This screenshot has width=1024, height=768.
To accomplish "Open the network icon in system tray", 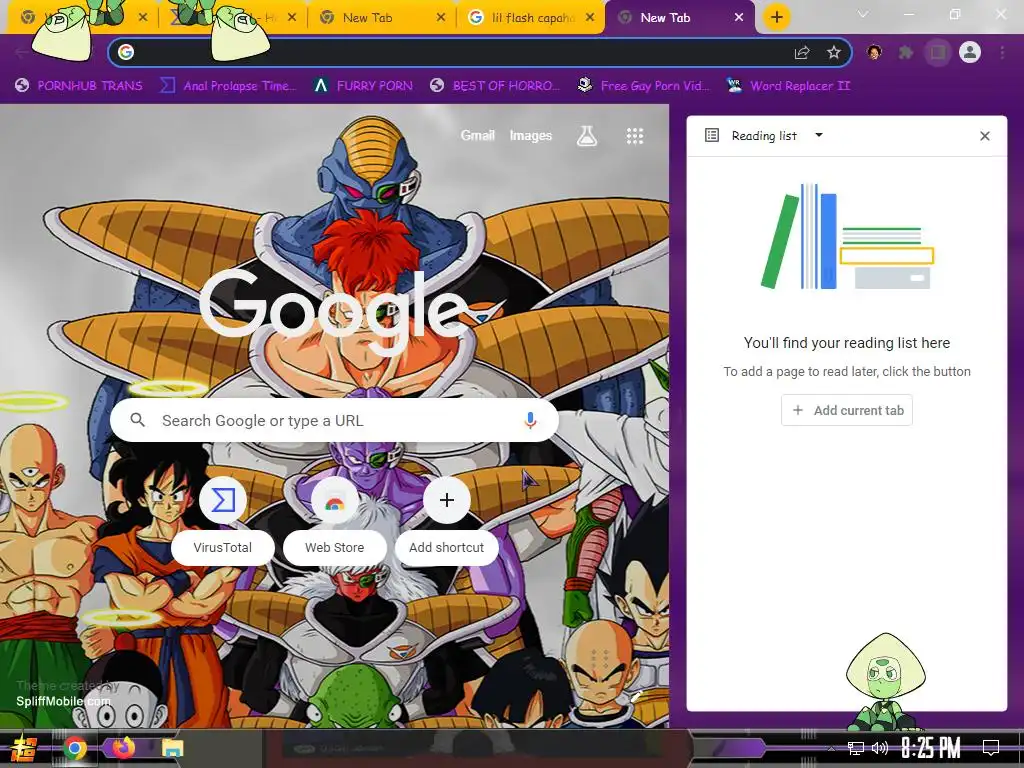I will (x=856, y=748).
